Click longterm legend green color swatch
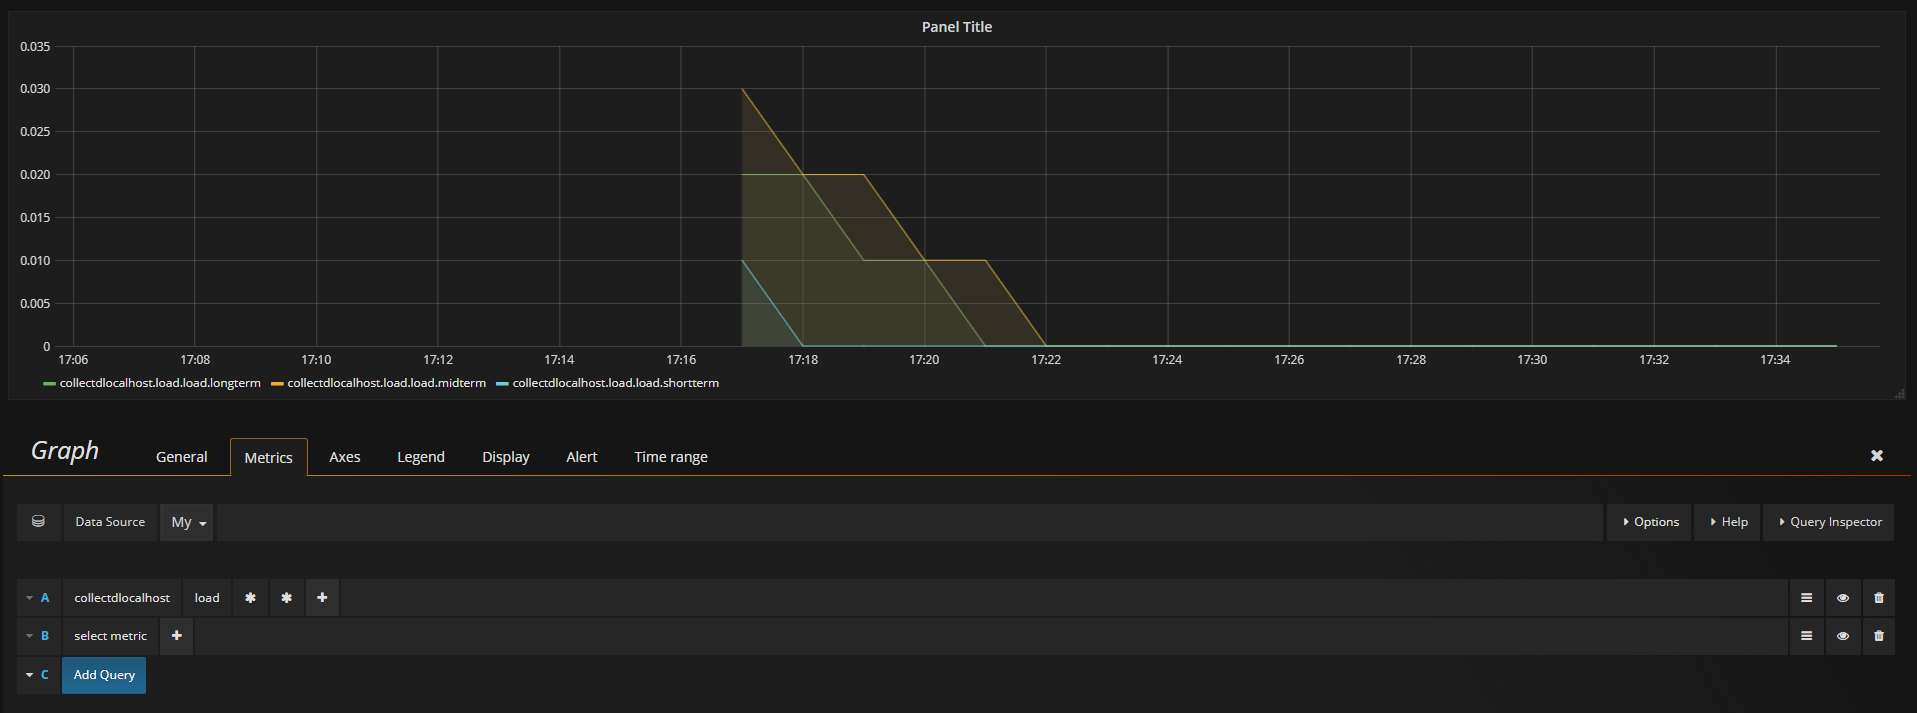Image resolution: width=1917 pixels, height=713 pixels. 49,384
